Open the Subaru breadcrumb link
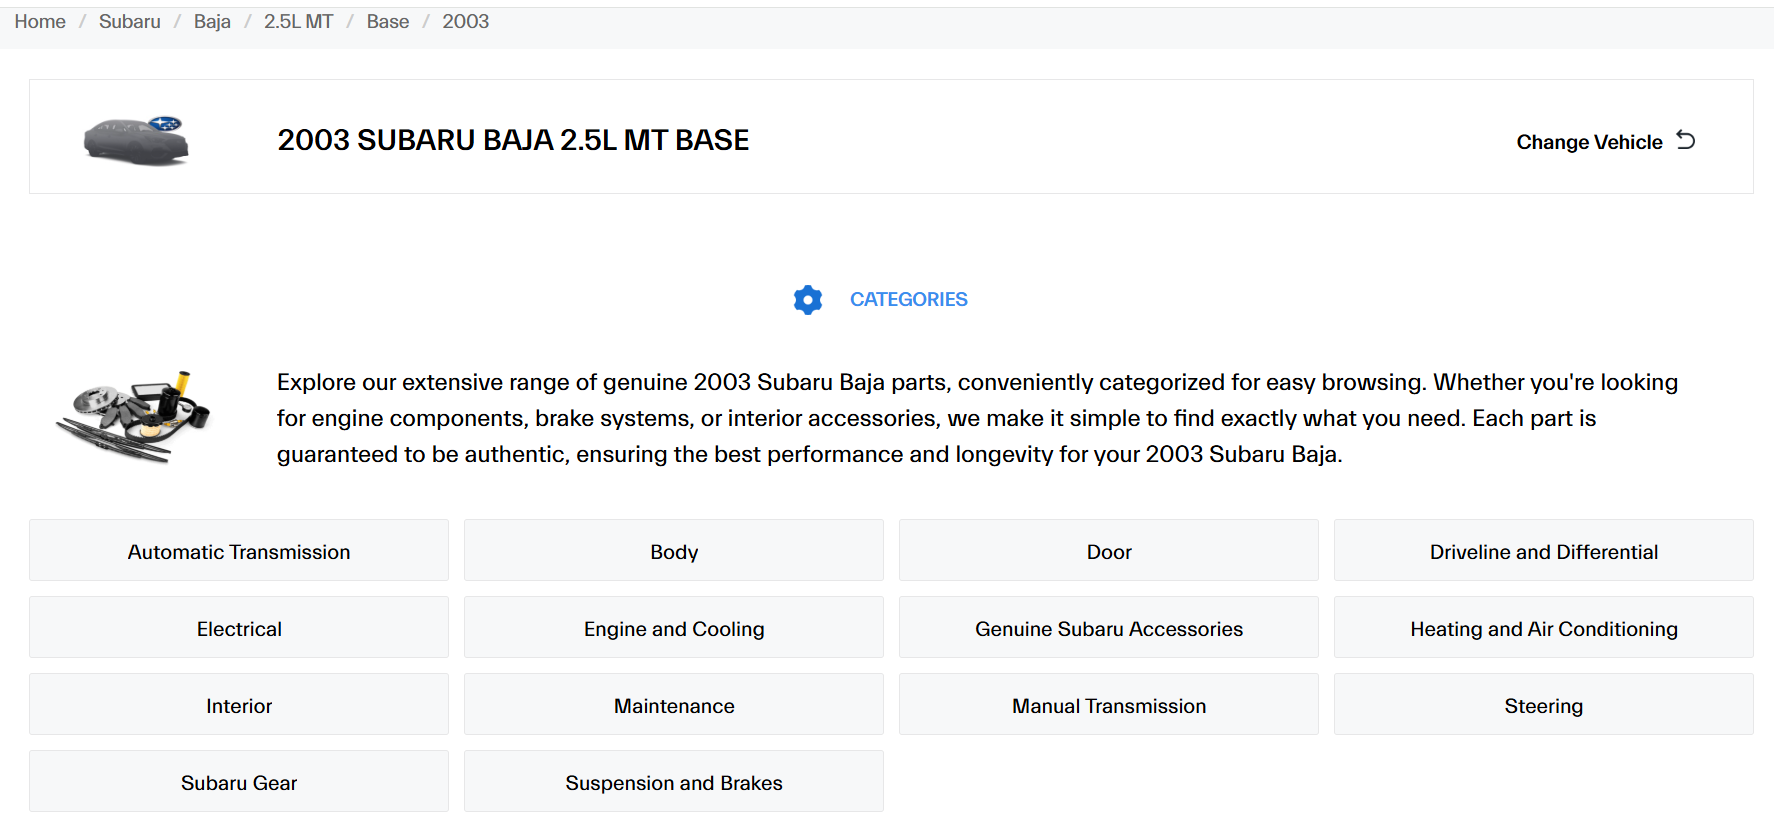This screenshot has height=822, width=1774. [x=129, y=22]
